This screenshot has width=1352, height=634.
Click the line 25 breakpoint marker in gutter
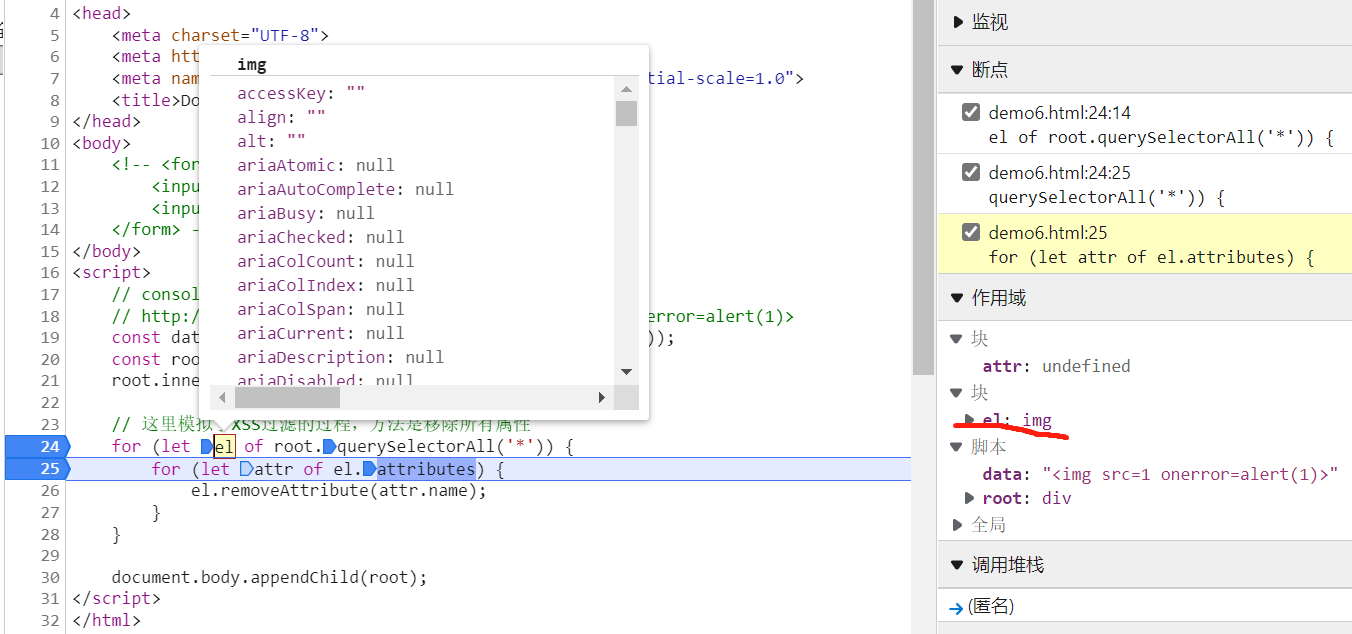point(36,469)
